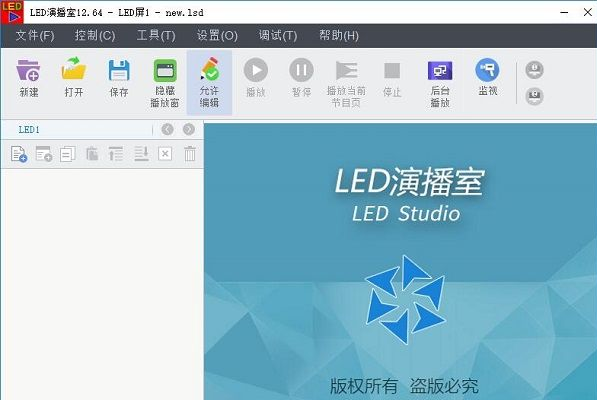Open the 调试(T) menu

[278, 35]
